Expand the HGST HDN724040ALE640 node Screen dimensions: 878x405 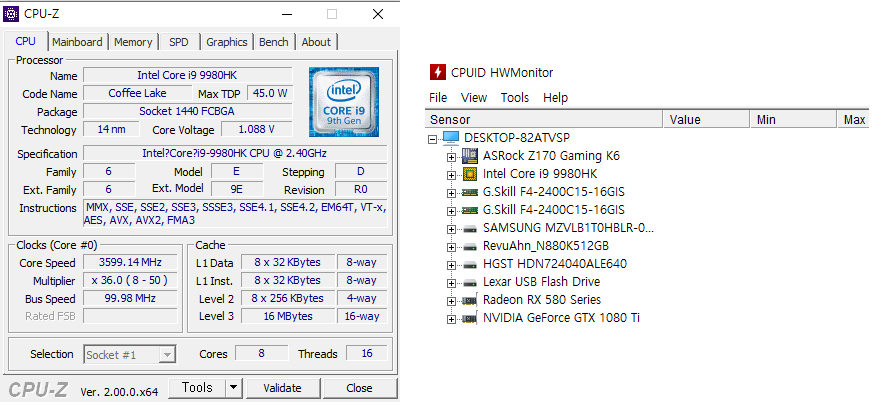pyautogui.click(x=451, y=265)
